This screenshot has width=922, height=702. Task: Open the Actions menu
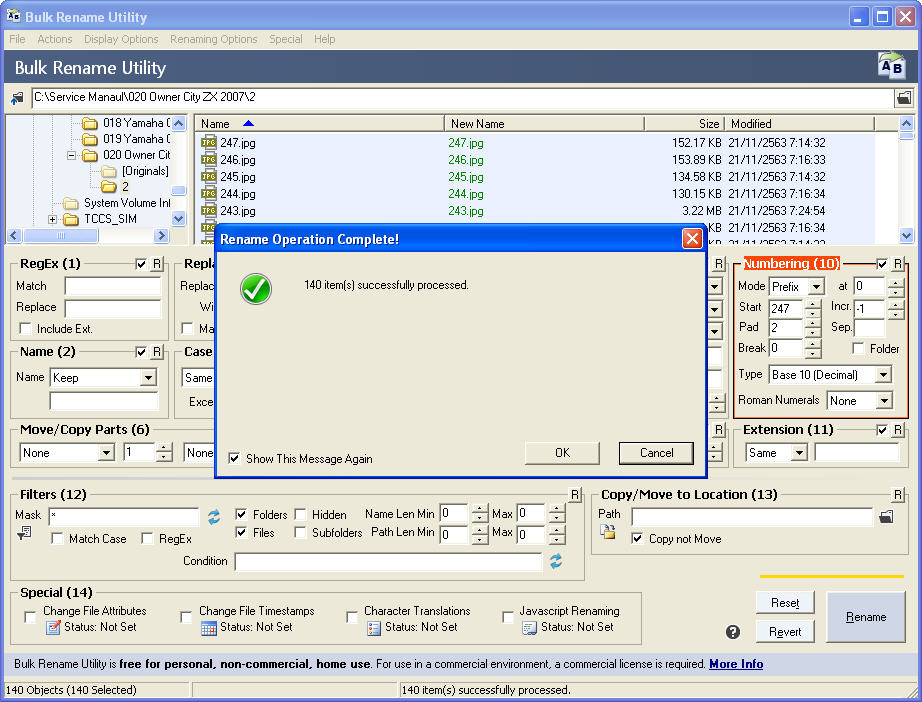pyautogui.click(x=55, y=39)
